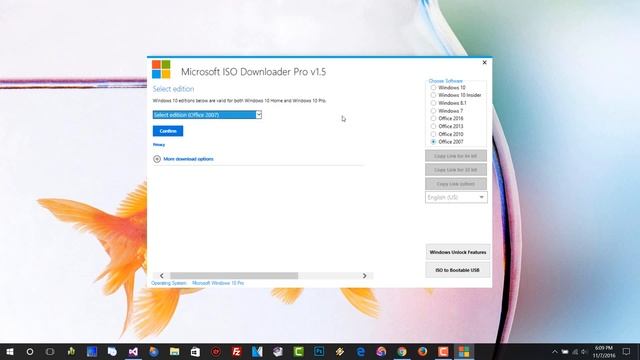Open Firefox from the taskbar

[x=422, y=351]
